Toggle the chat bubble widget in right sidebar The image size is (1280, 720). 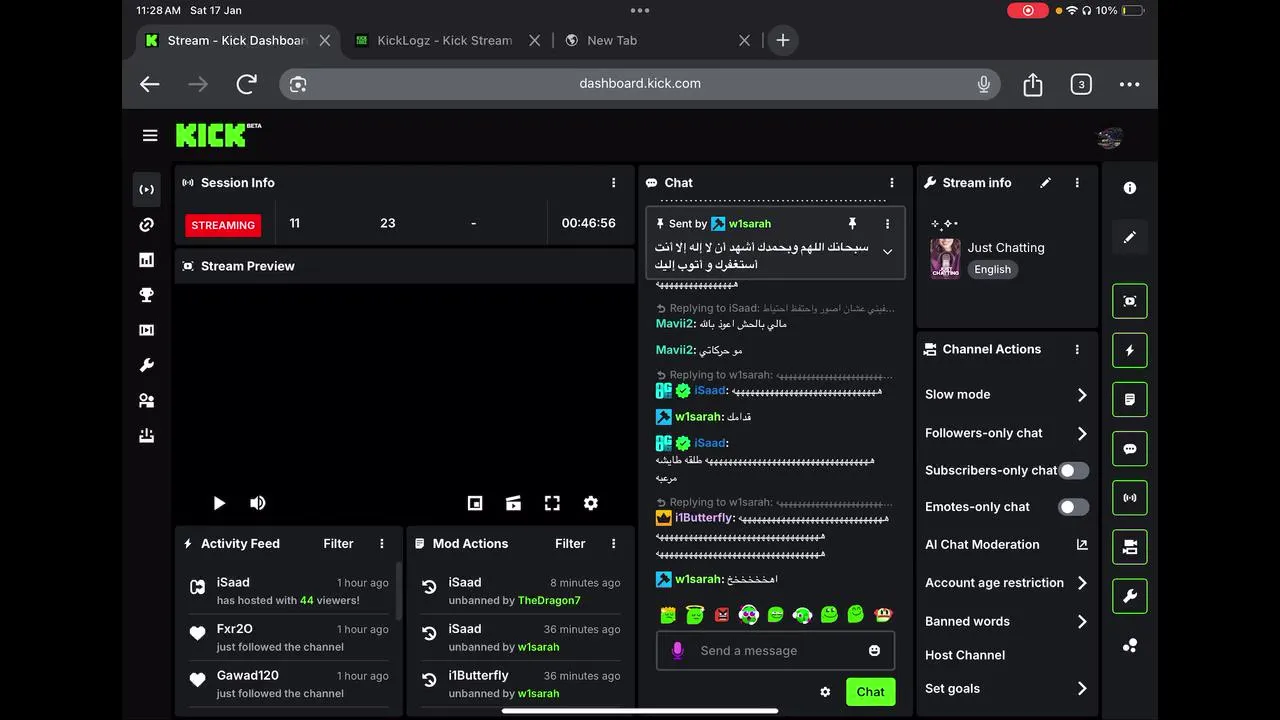click(1130, 449)
